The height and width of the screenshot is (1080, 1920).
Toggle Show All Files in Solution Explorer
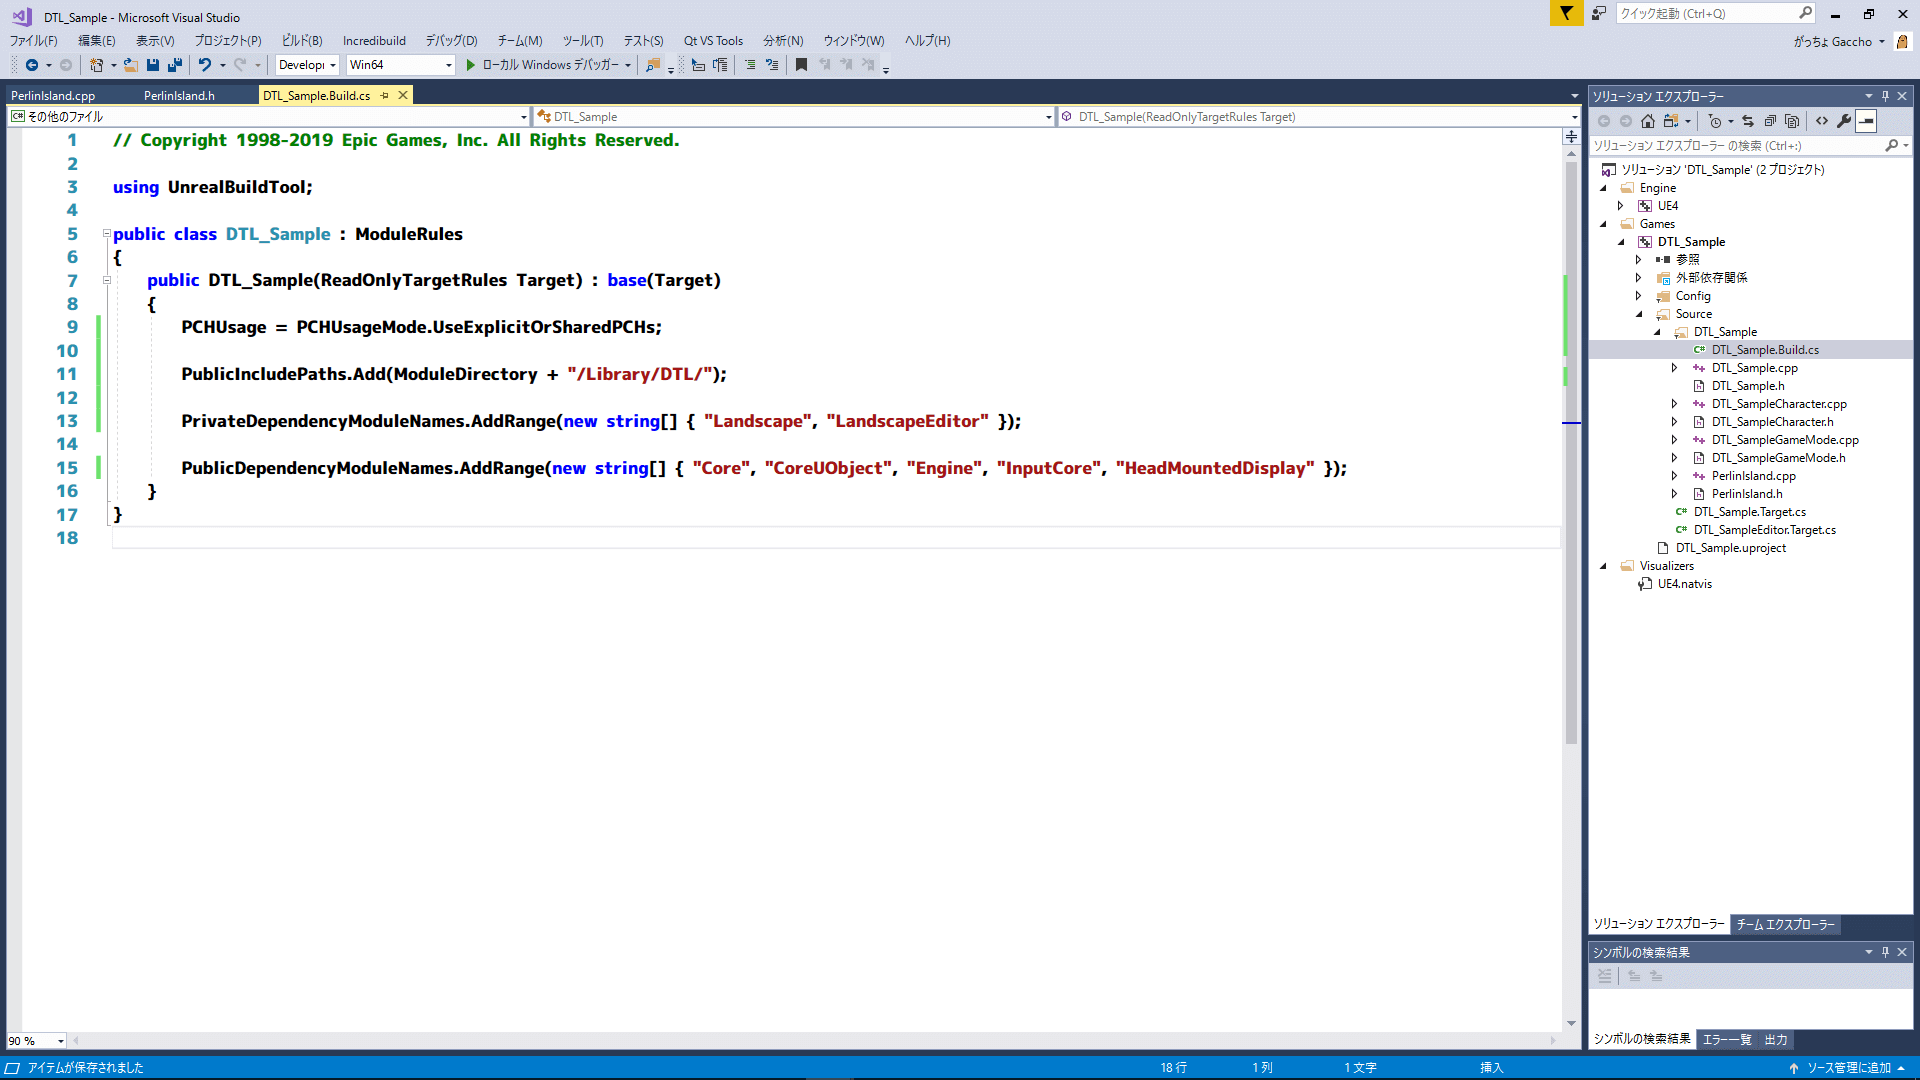(x=1792, y=121)
